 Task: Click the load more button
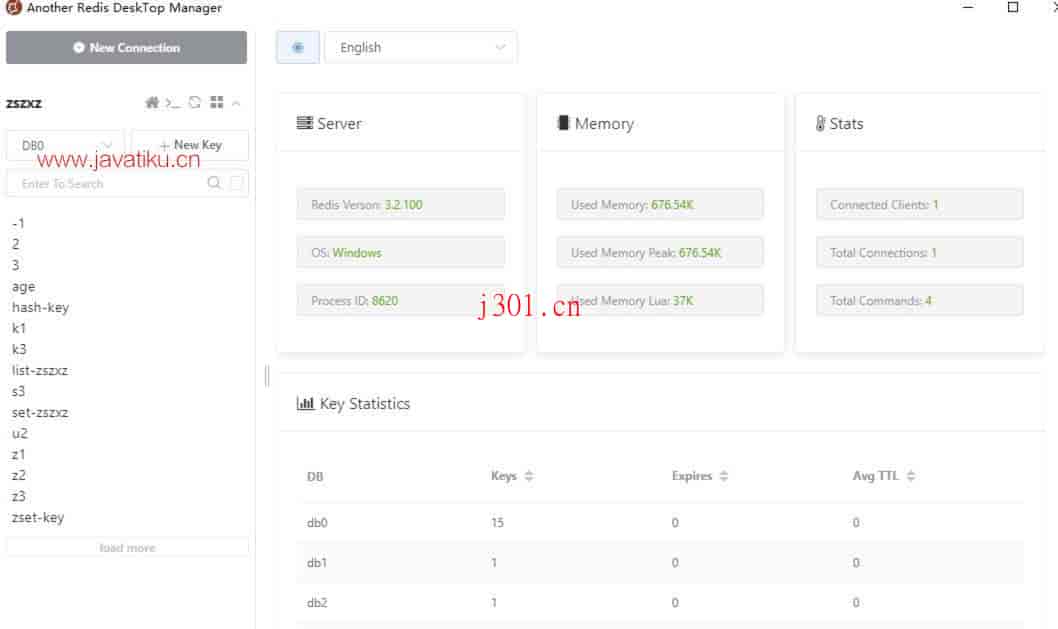tap(128, 547)
